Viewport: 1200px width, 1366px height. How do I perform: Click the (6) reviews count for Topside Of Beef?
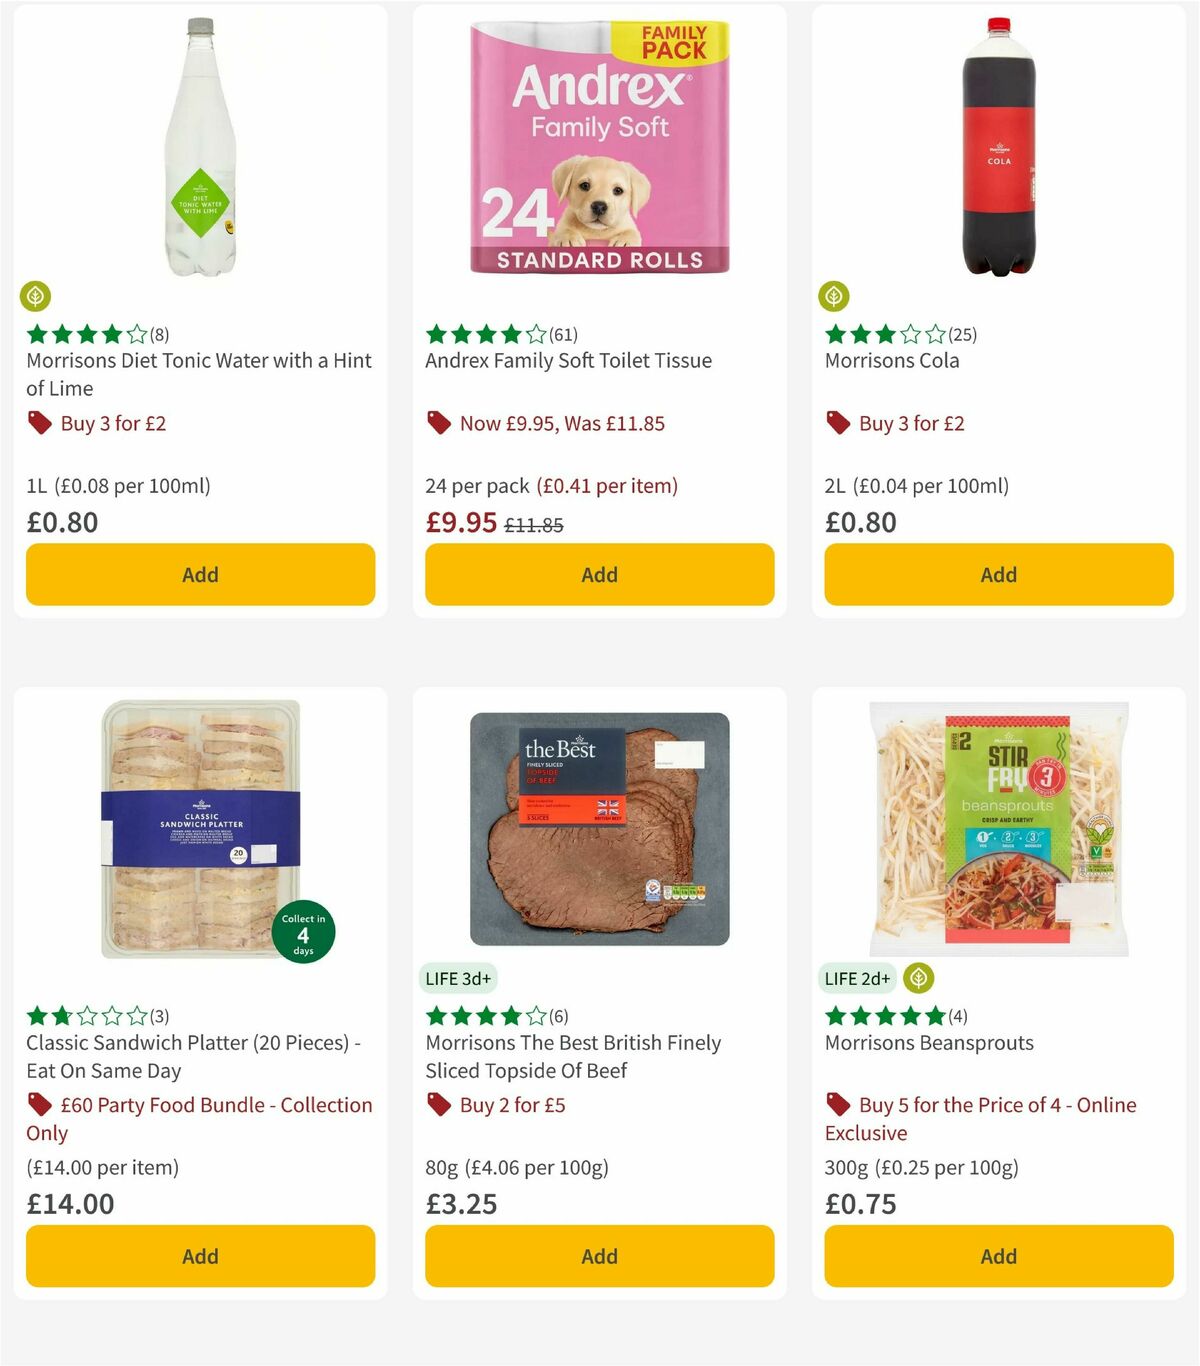(x=558, y=1016)
